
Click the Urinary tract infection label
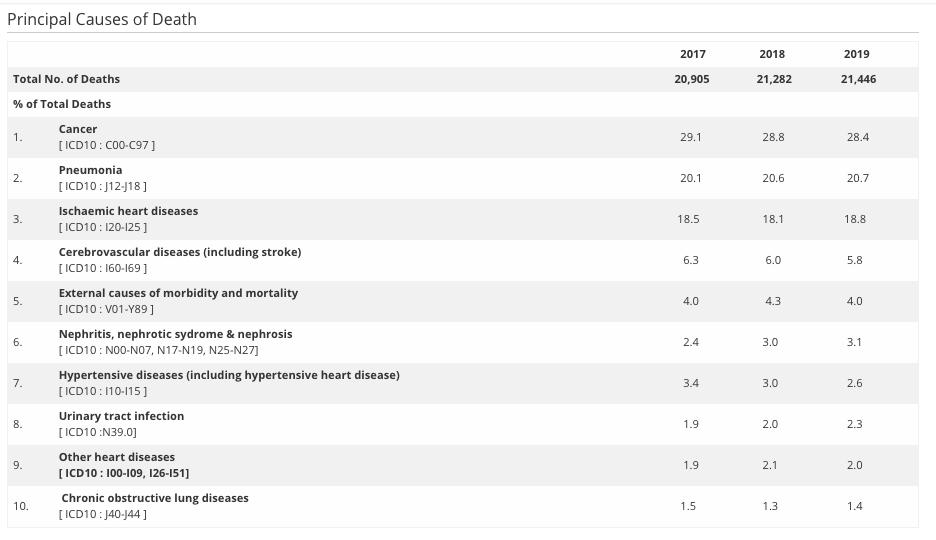(121, 416)
